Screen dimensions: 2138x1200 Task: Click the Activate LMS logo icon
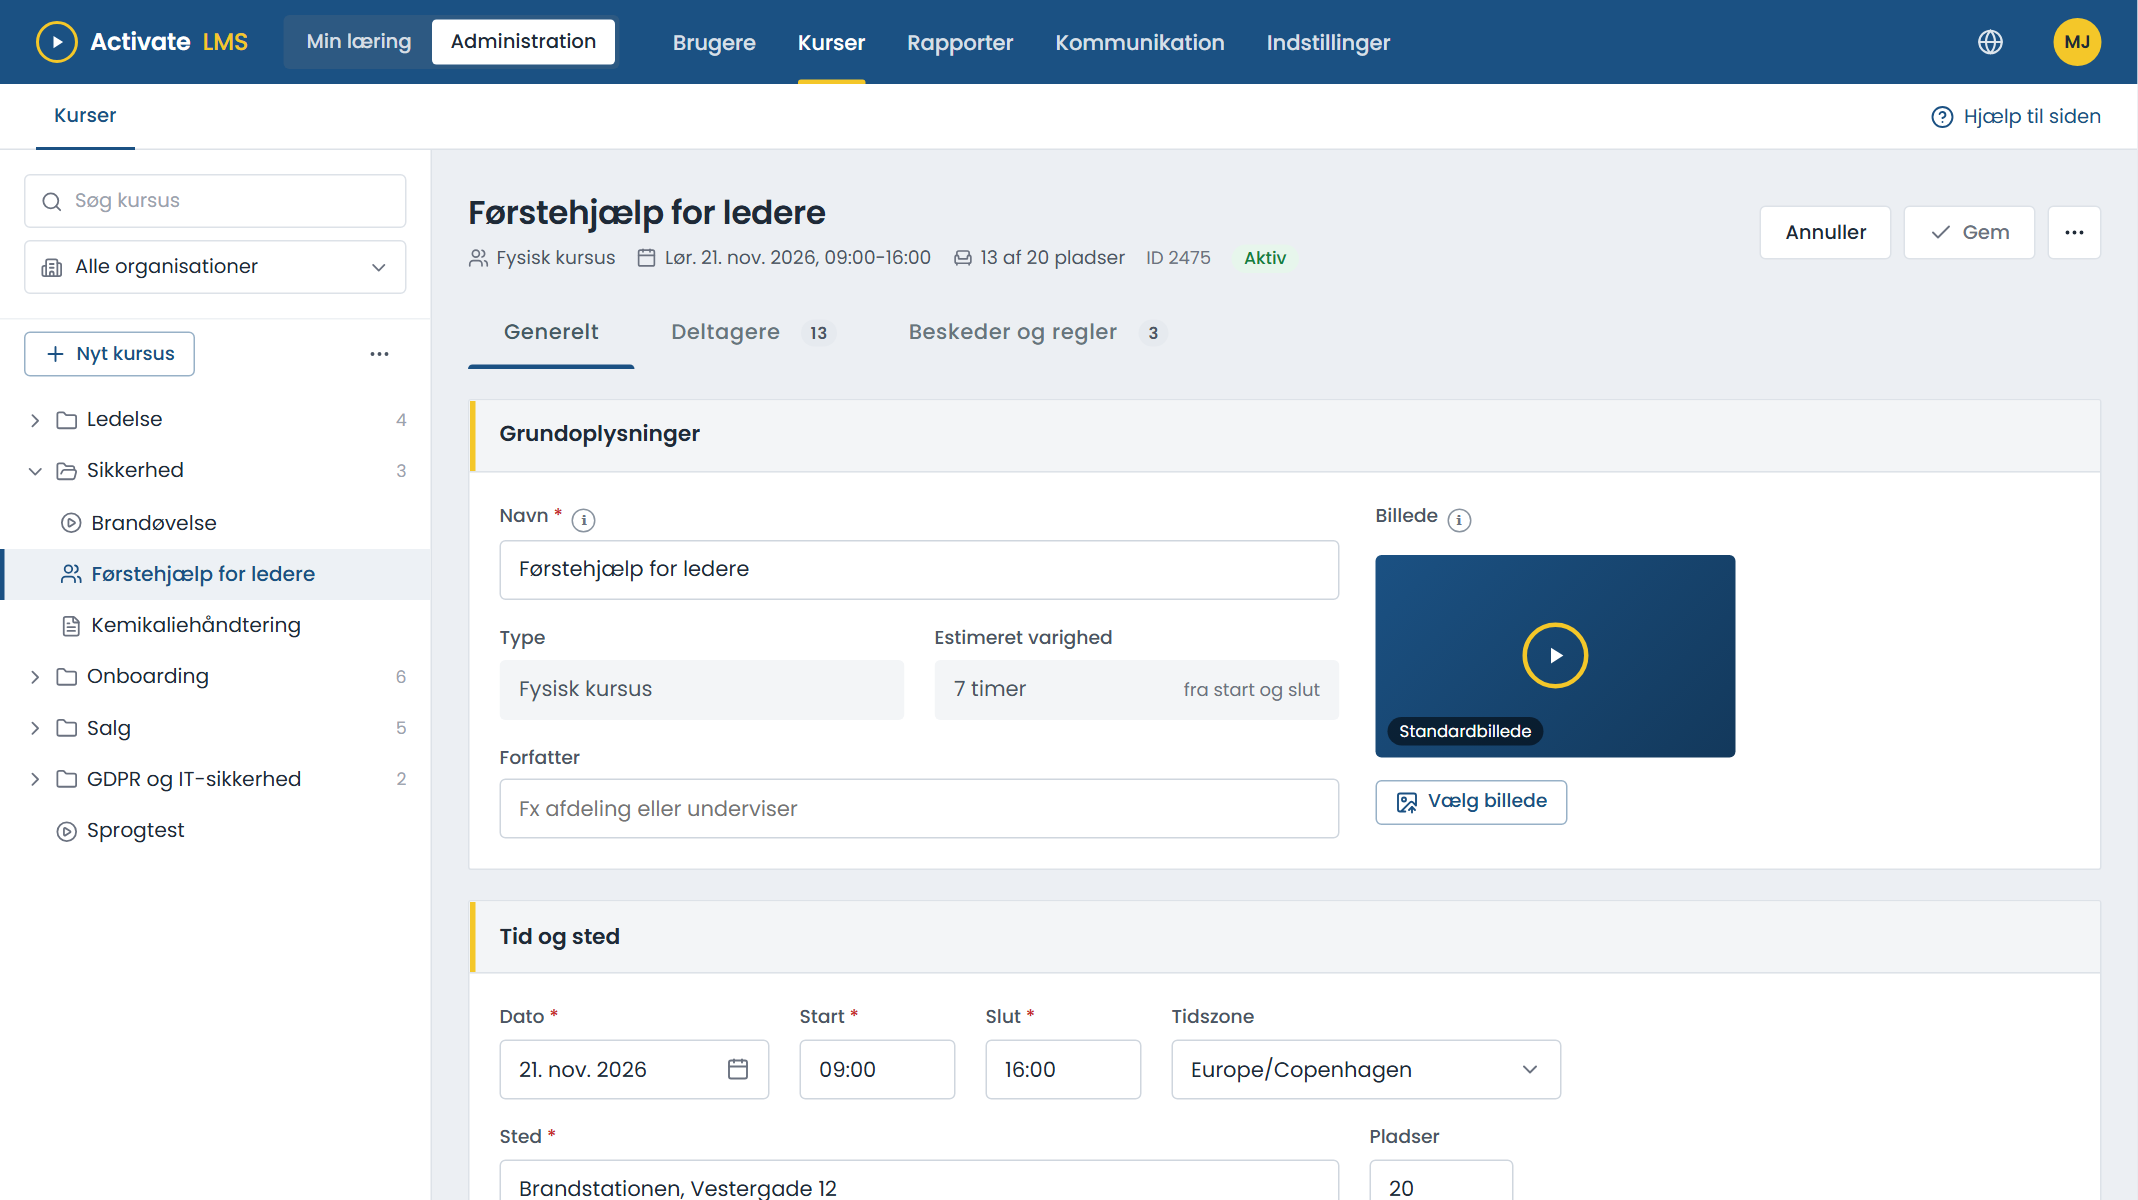pos(57,42)
